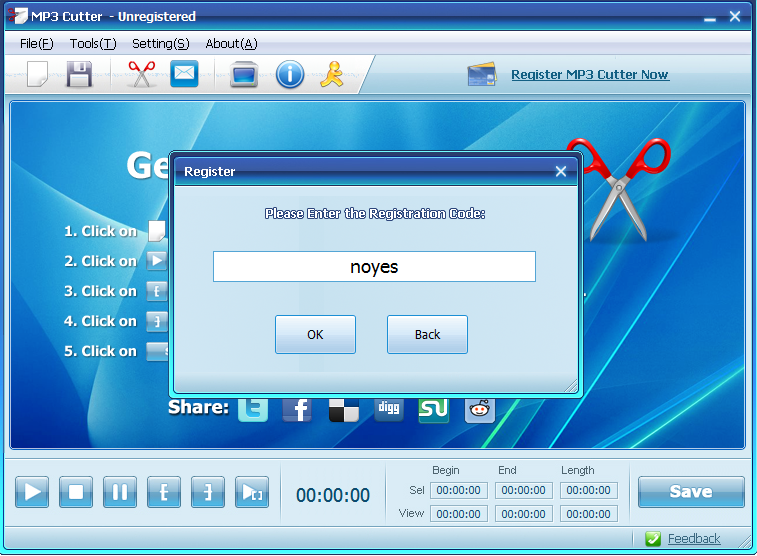Click the green Feedback phone icon

point(653,539)
